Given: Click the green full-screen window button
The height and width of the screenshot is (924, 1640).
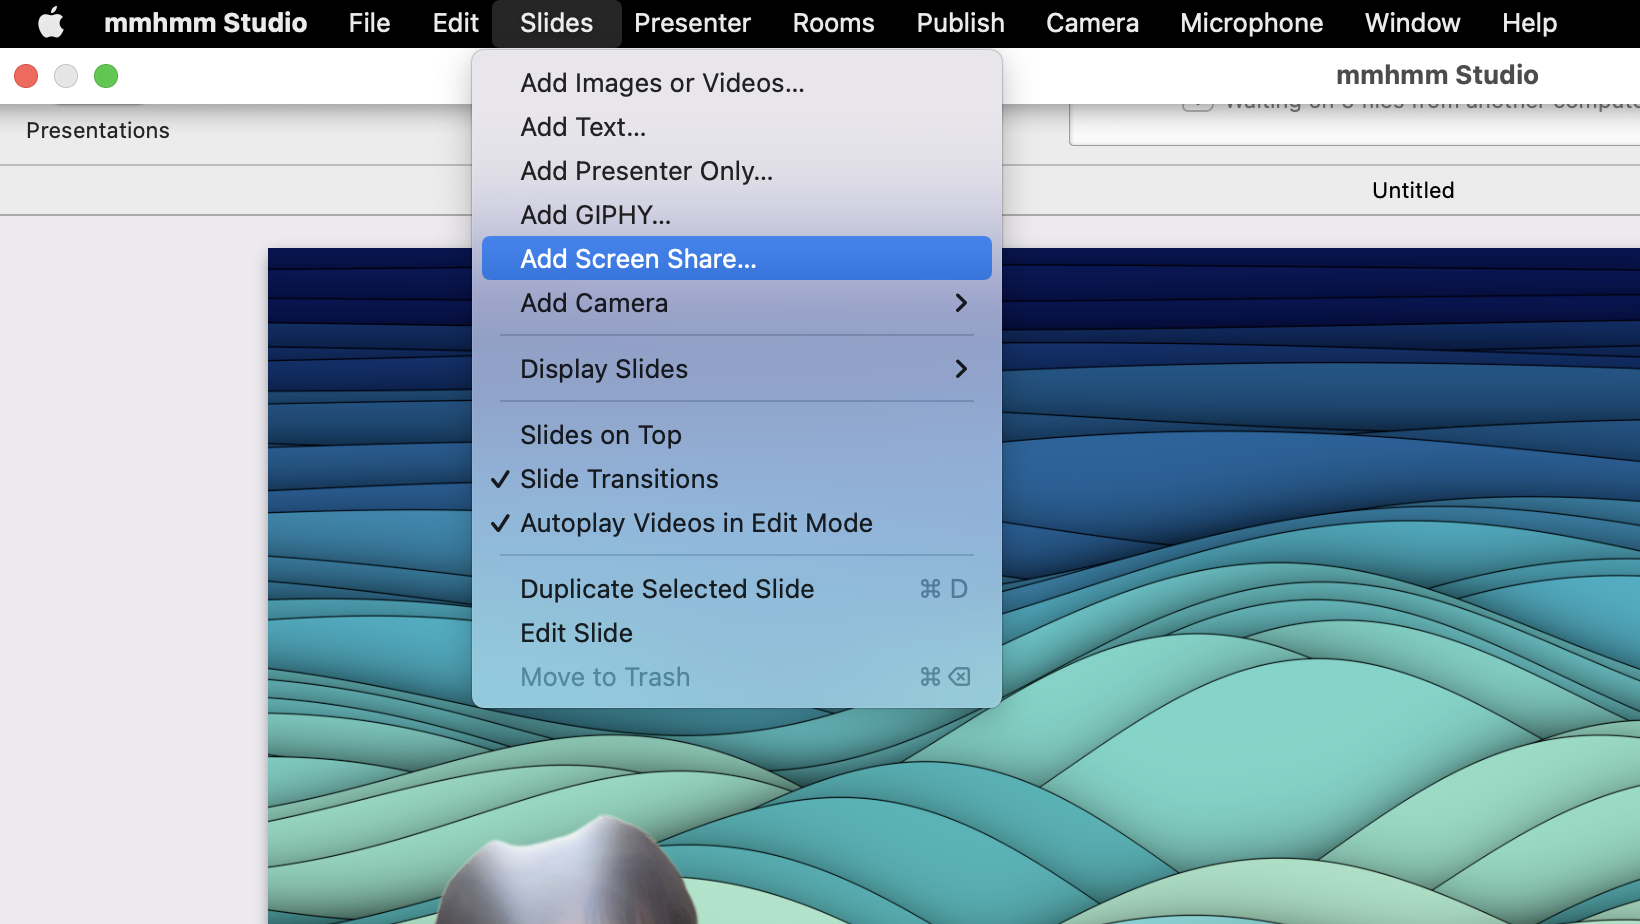Looking at the screenshot, I should pos(106,76).
